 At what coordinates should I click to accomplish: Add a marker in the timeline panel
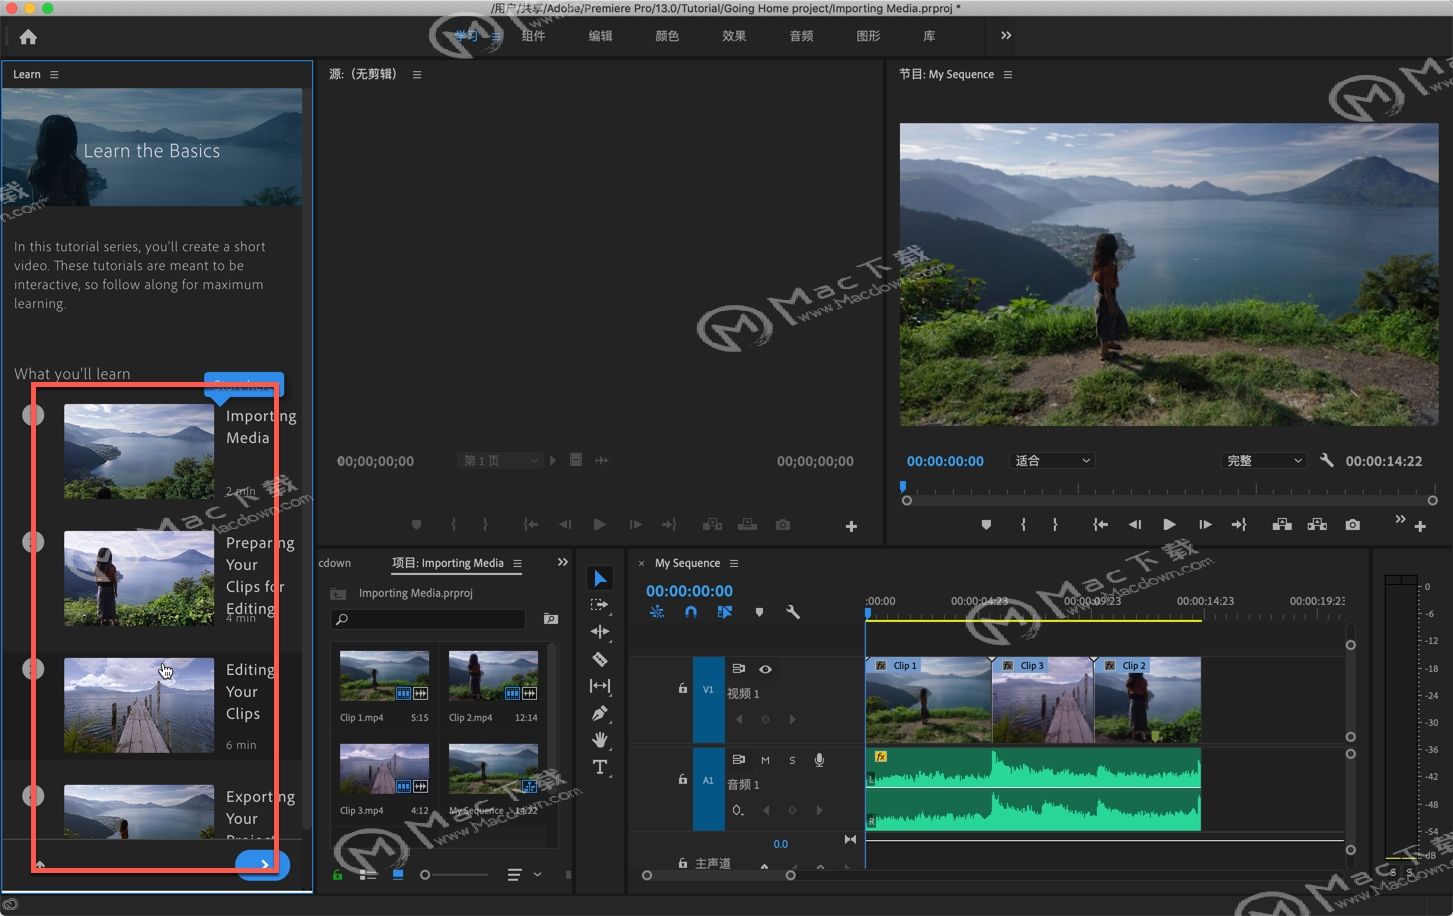pyautogui.click(x=759, y=612)
